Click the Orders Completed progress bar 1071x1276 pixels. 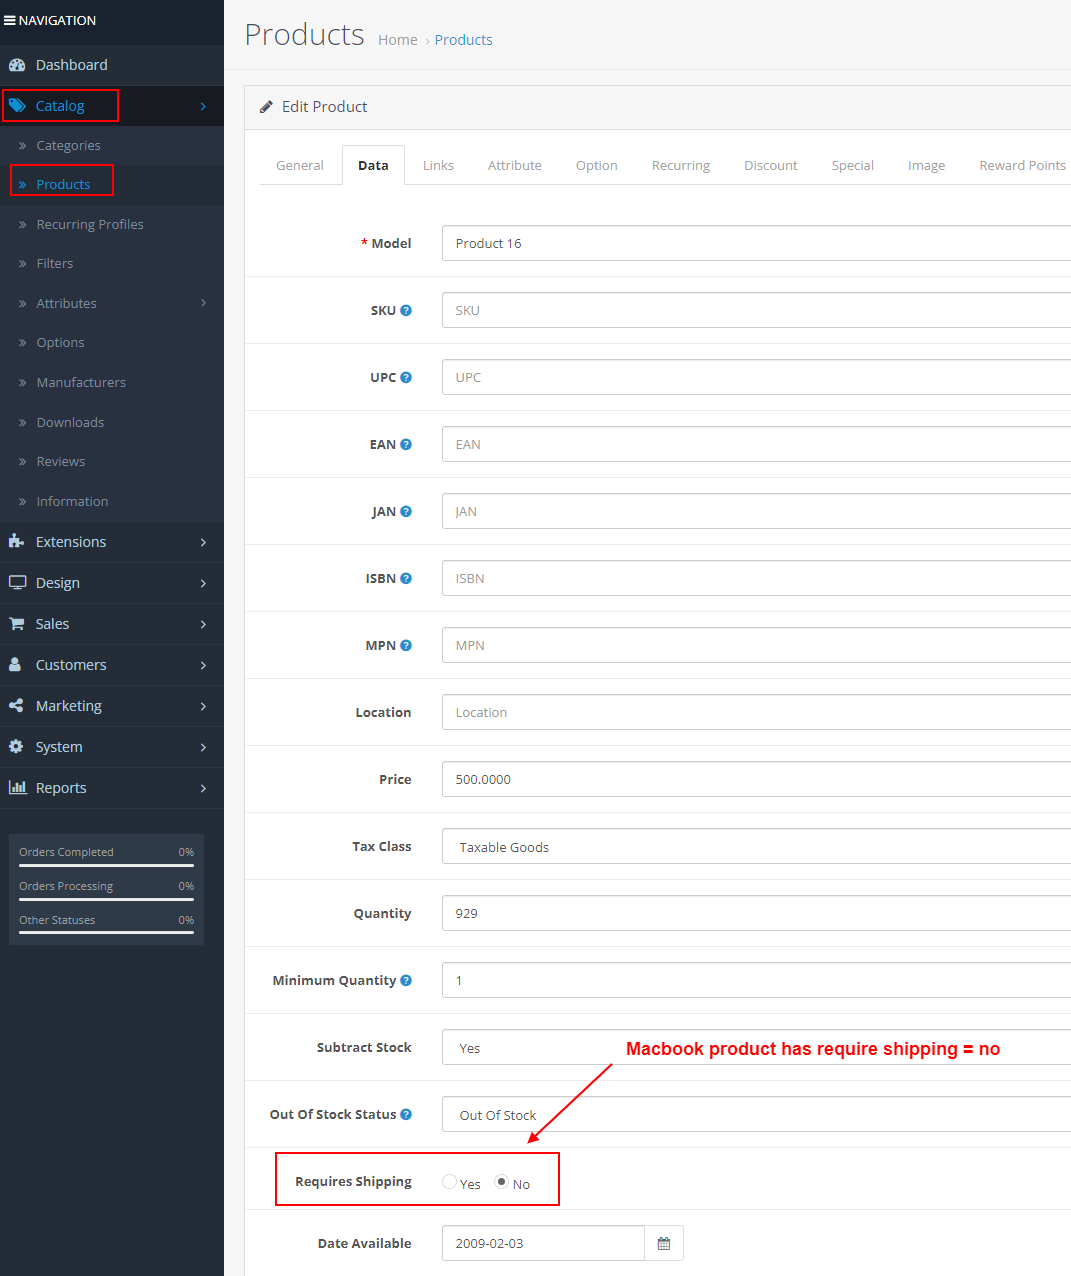(105, 864)
